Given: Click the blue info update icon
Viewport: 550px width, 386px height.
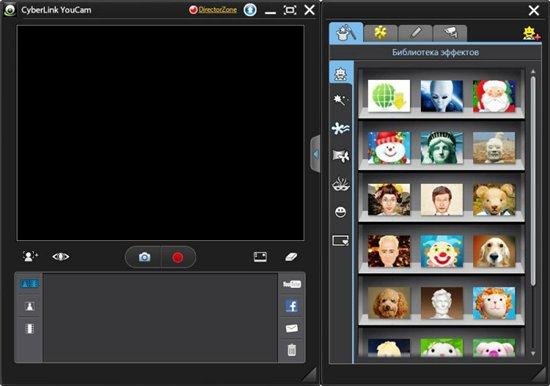Looking at the screenshot, I should click(250, 10).
